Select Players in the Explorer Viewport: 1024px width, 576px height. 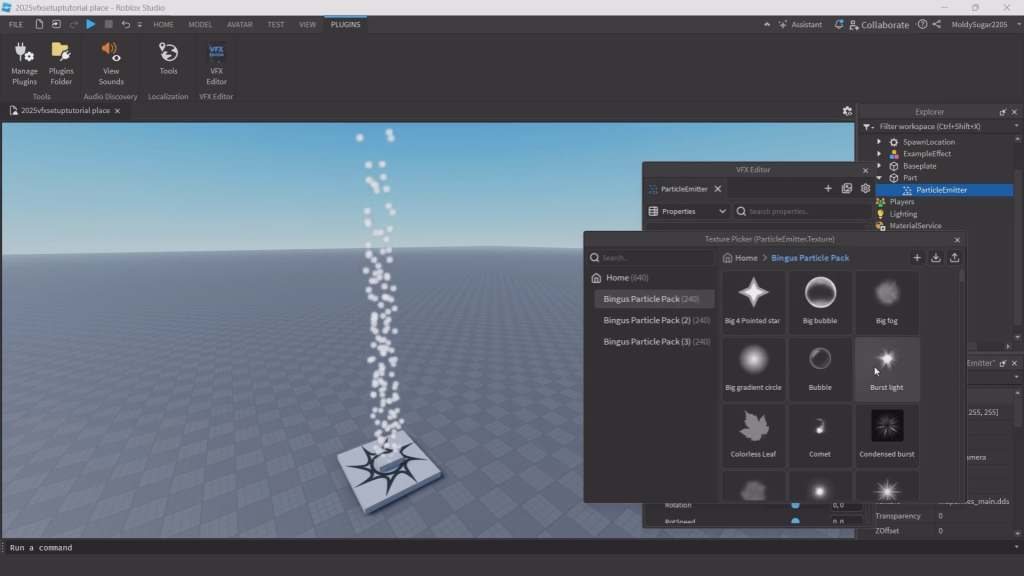901,202
